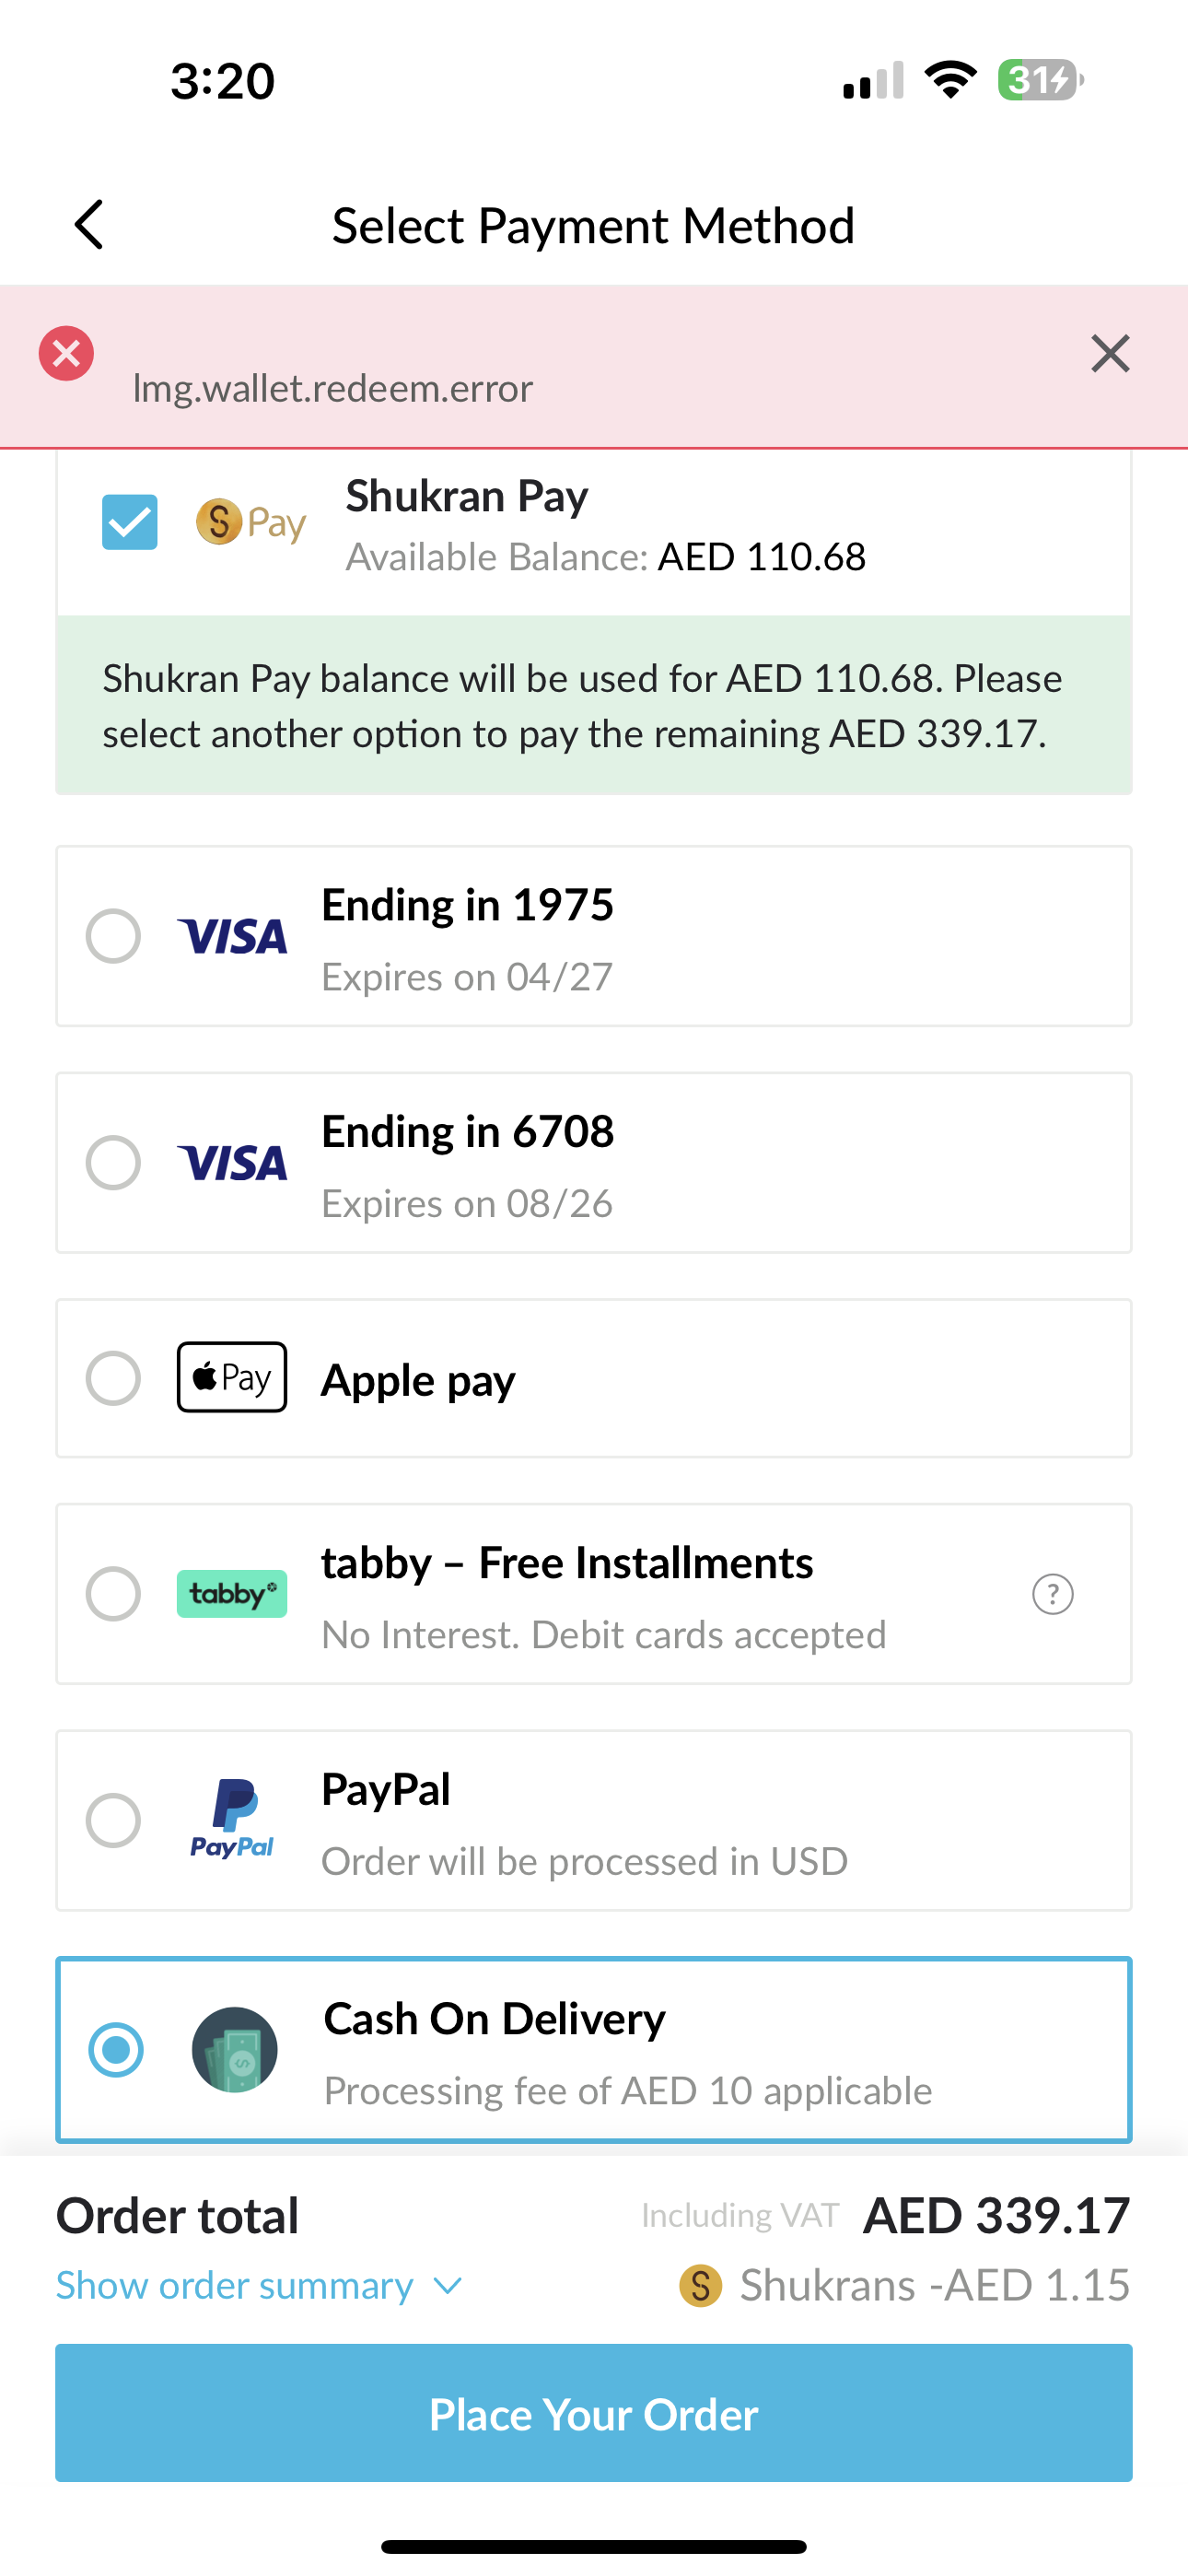Select Visa card ending in 6708
1188x2576 pixels.
coord(113,1162)
